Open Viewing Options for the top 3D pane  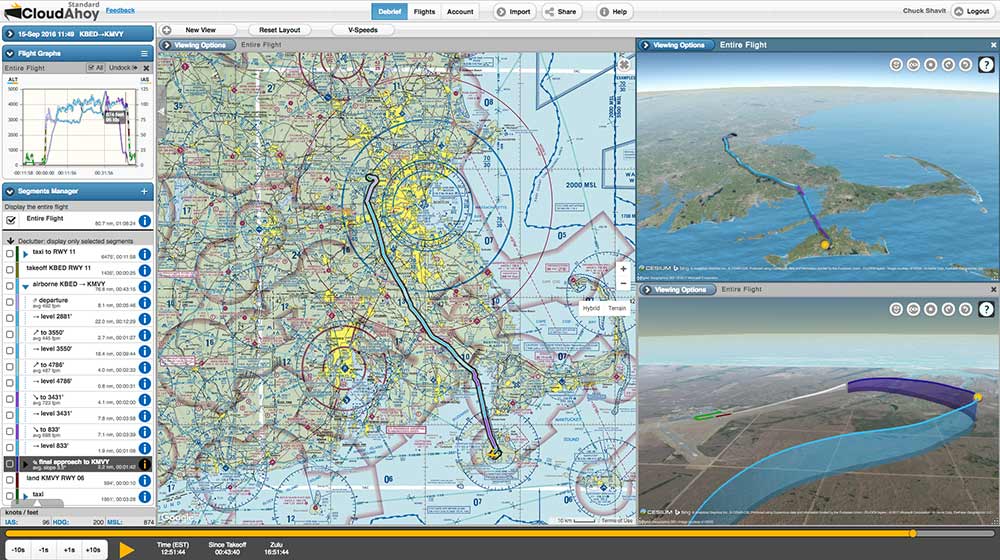(674, 45)
